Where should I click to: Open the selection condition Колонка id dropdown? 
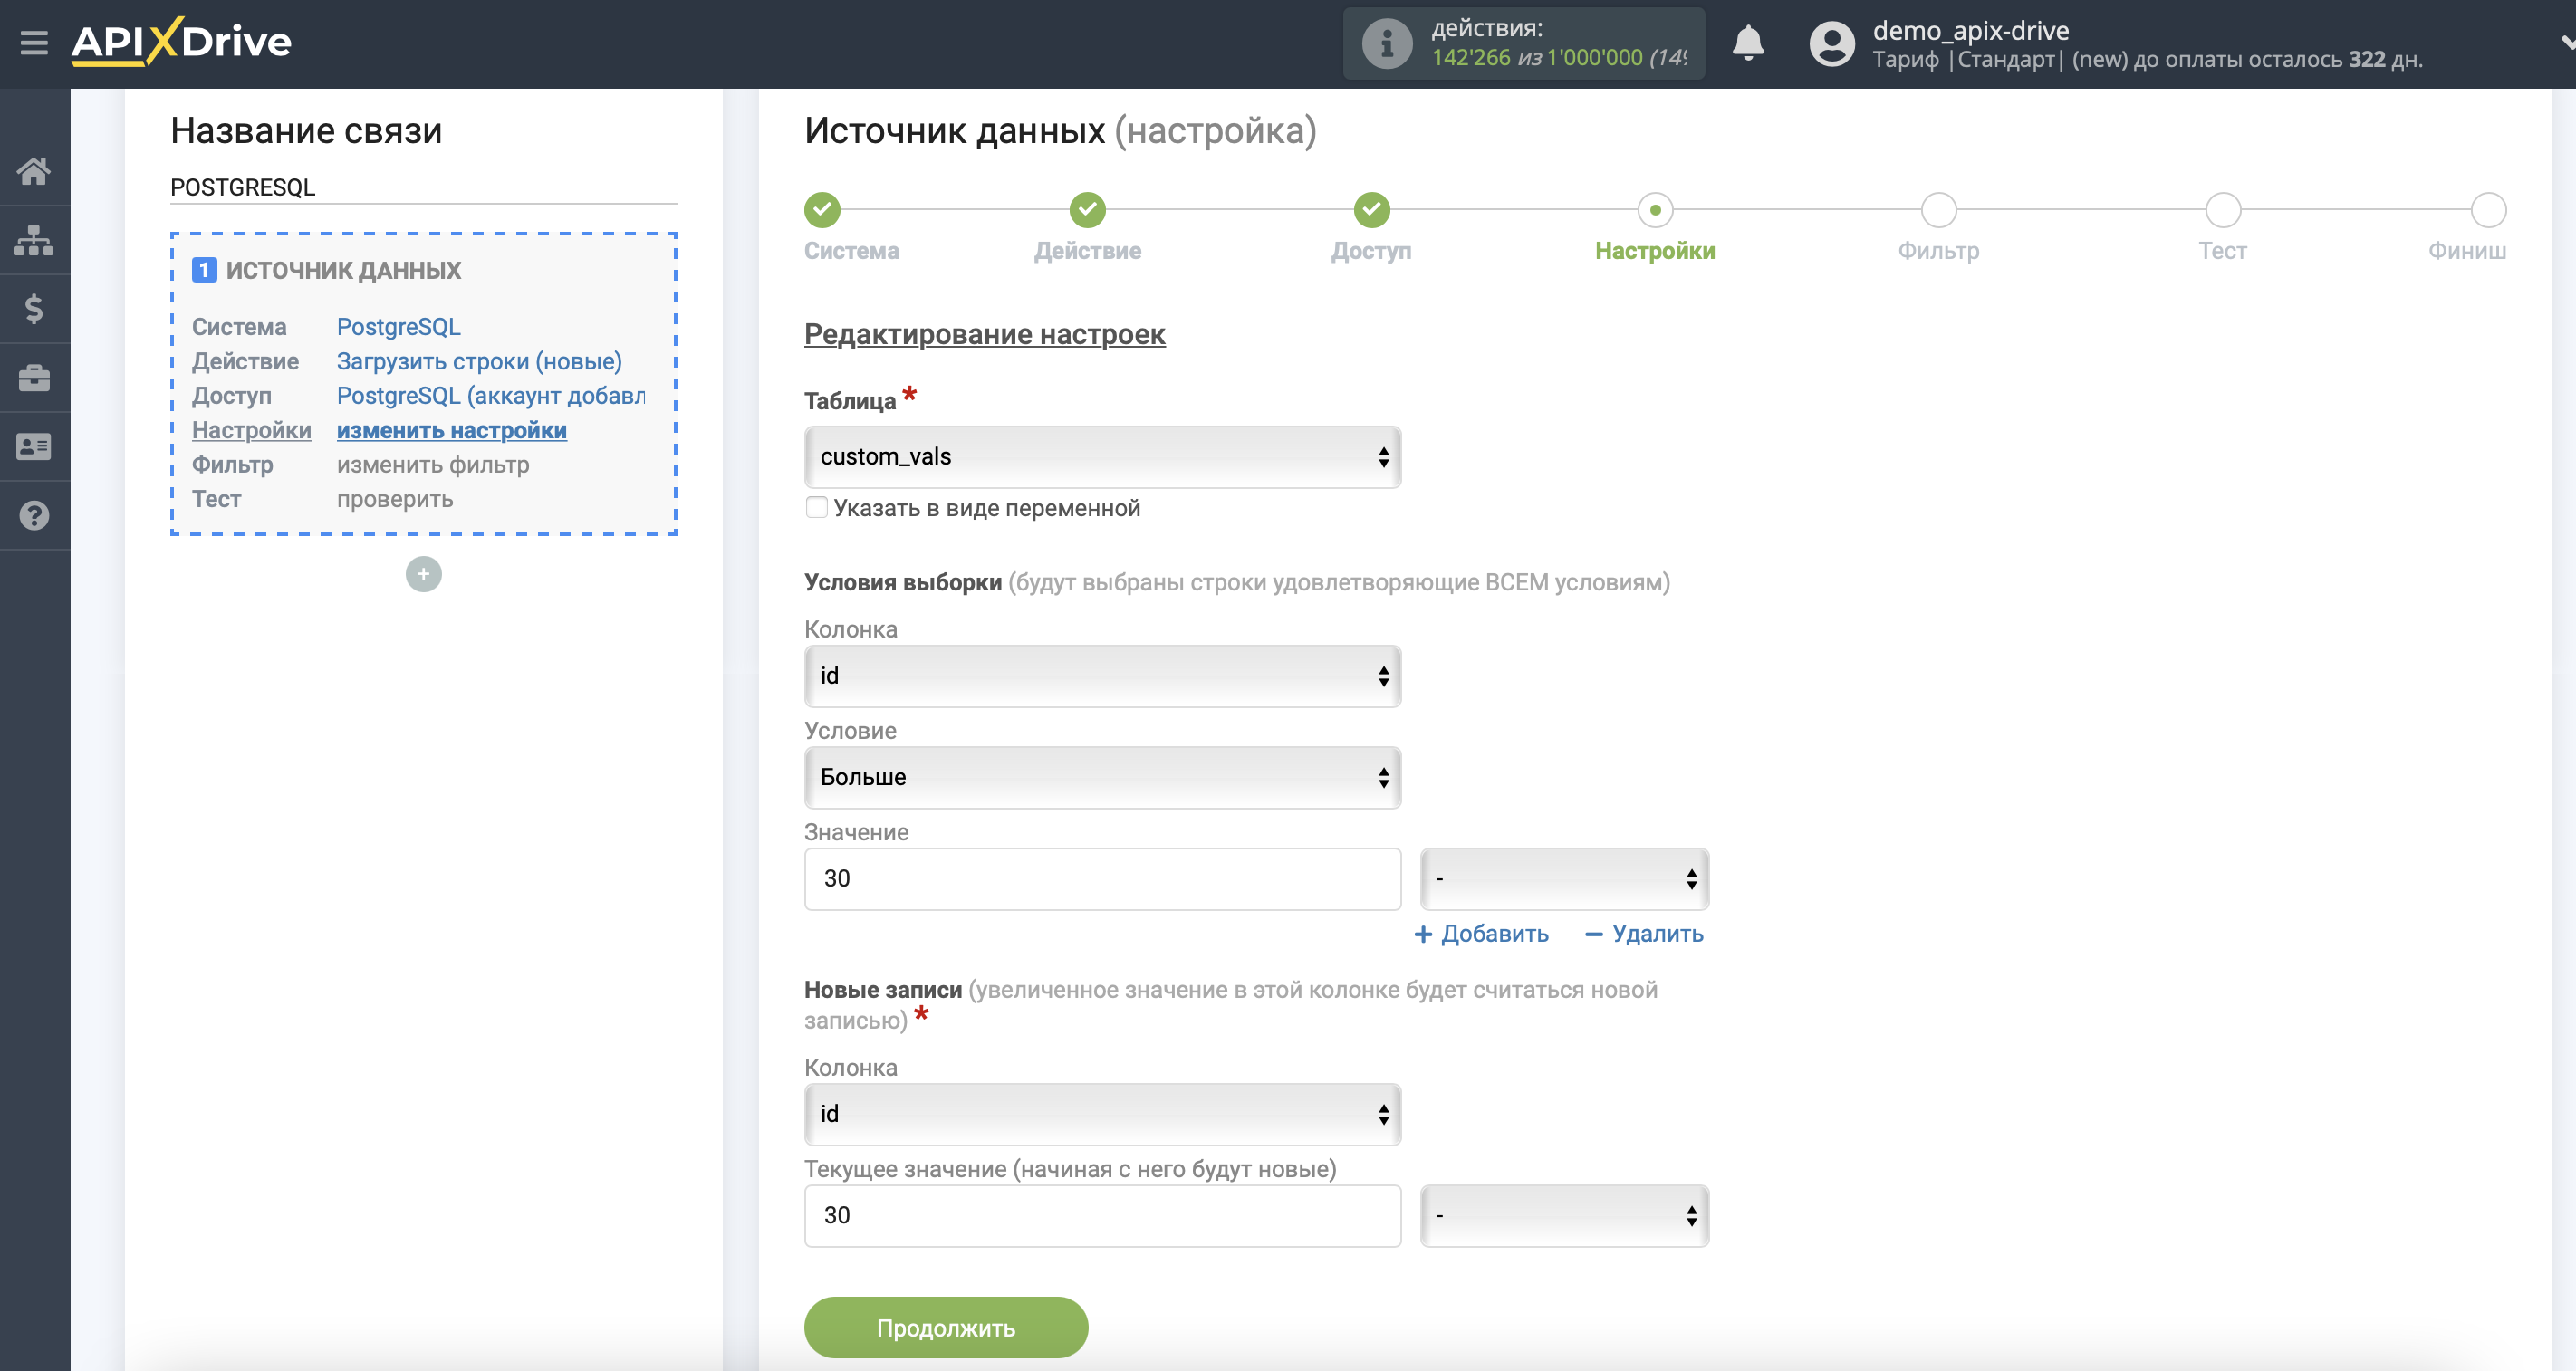1102,676
